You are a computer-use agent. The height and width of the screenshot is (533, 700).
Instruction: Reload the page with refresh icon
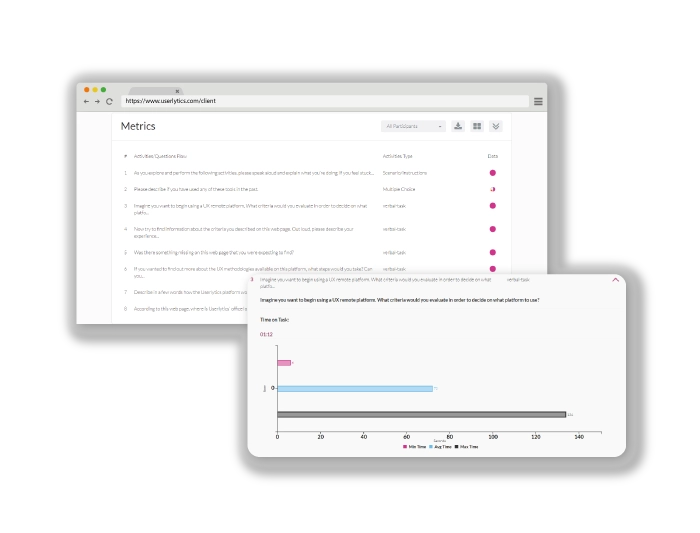pyautogui.click(x=109, y=101)
